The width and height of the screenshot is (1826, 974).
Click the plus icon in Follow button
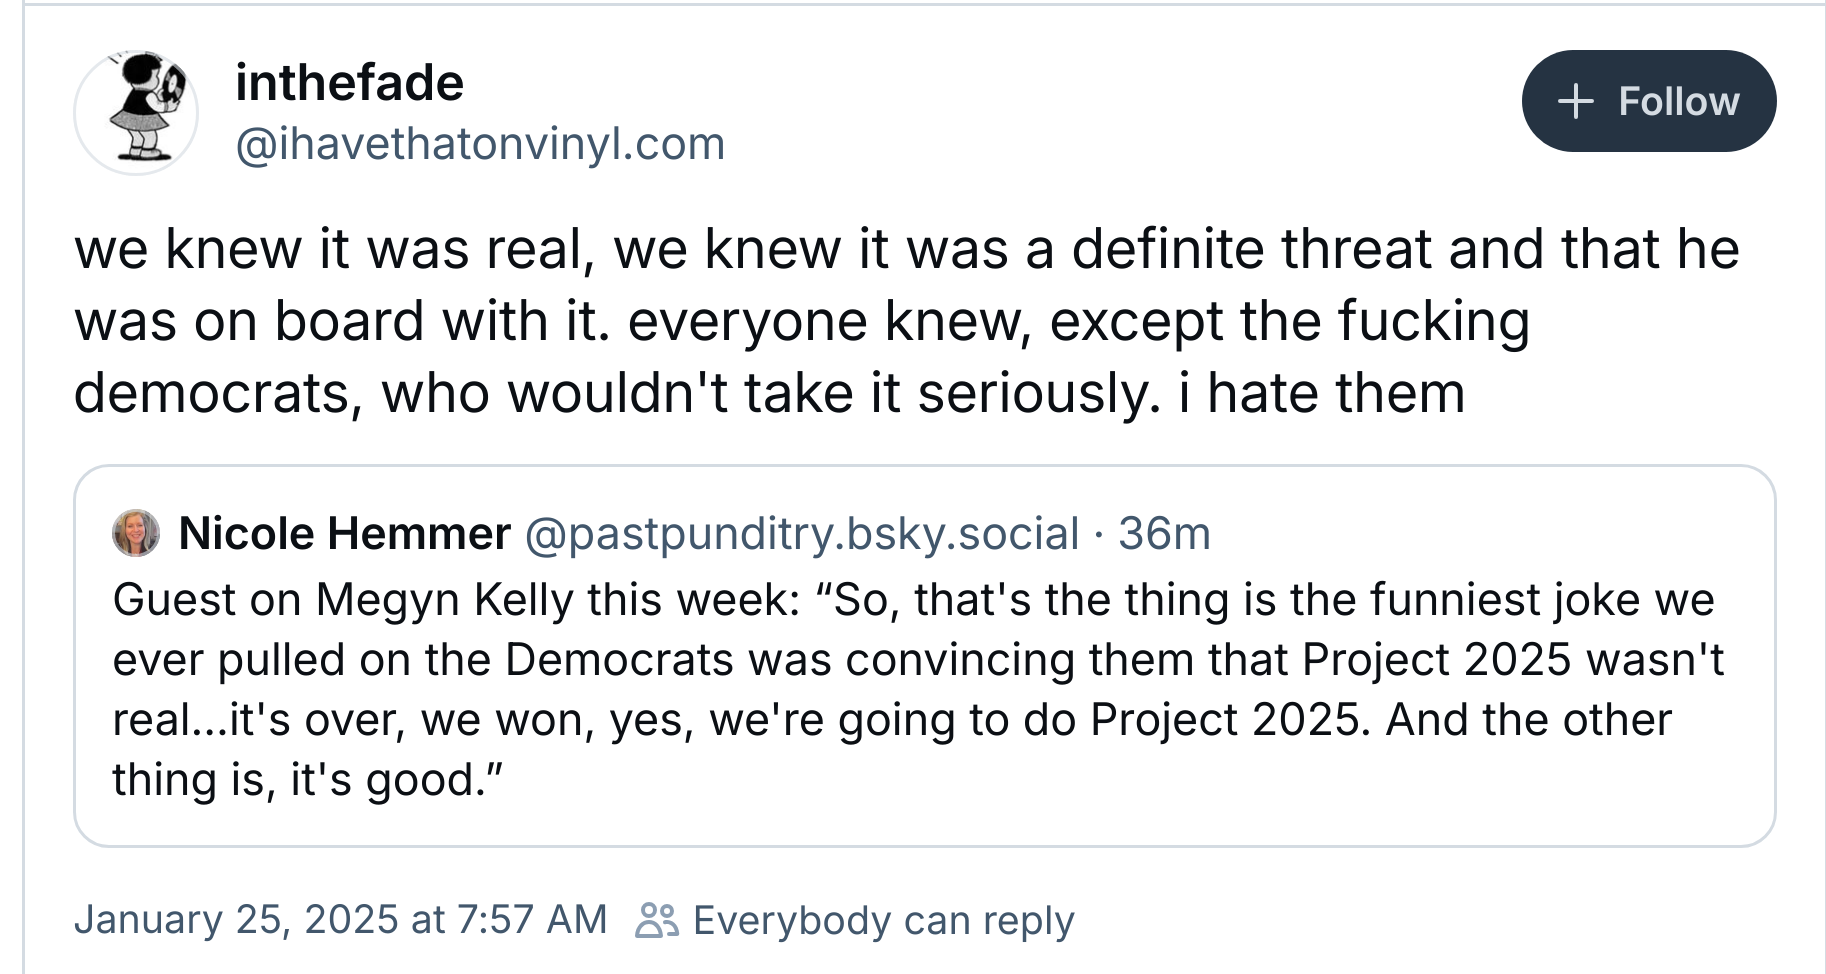(1576, 101)
